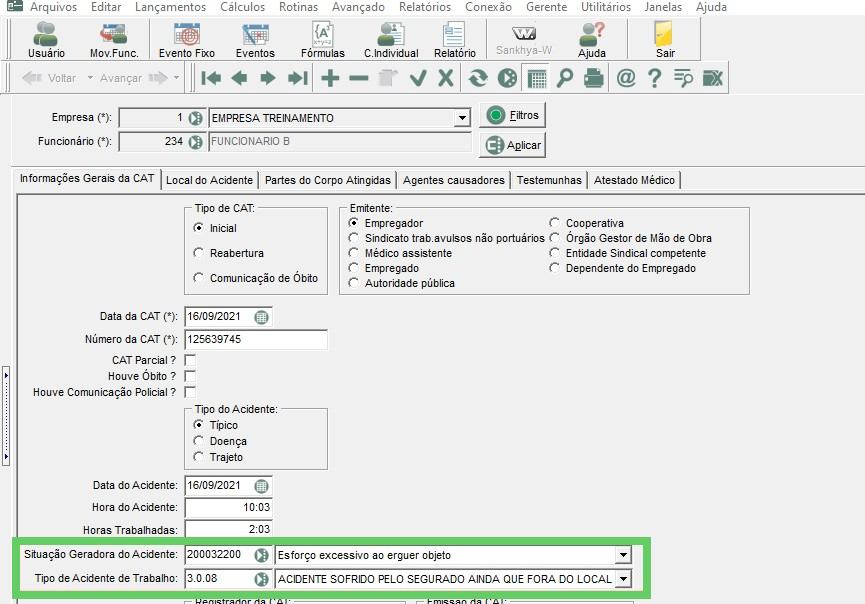Open the Relatório toolbar icon
This screenshot has width=865, height=604.
point(455,40)
